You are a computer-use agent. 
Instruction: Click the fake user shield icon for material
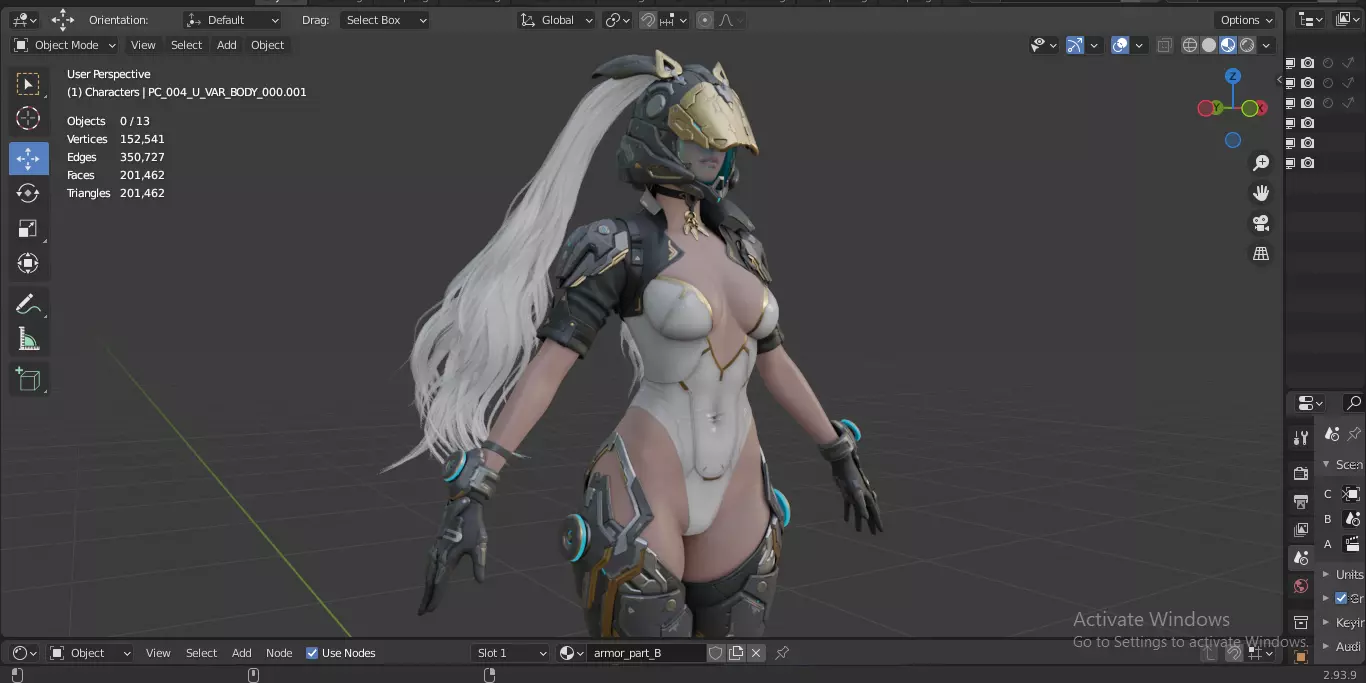[x=716, y=653]
